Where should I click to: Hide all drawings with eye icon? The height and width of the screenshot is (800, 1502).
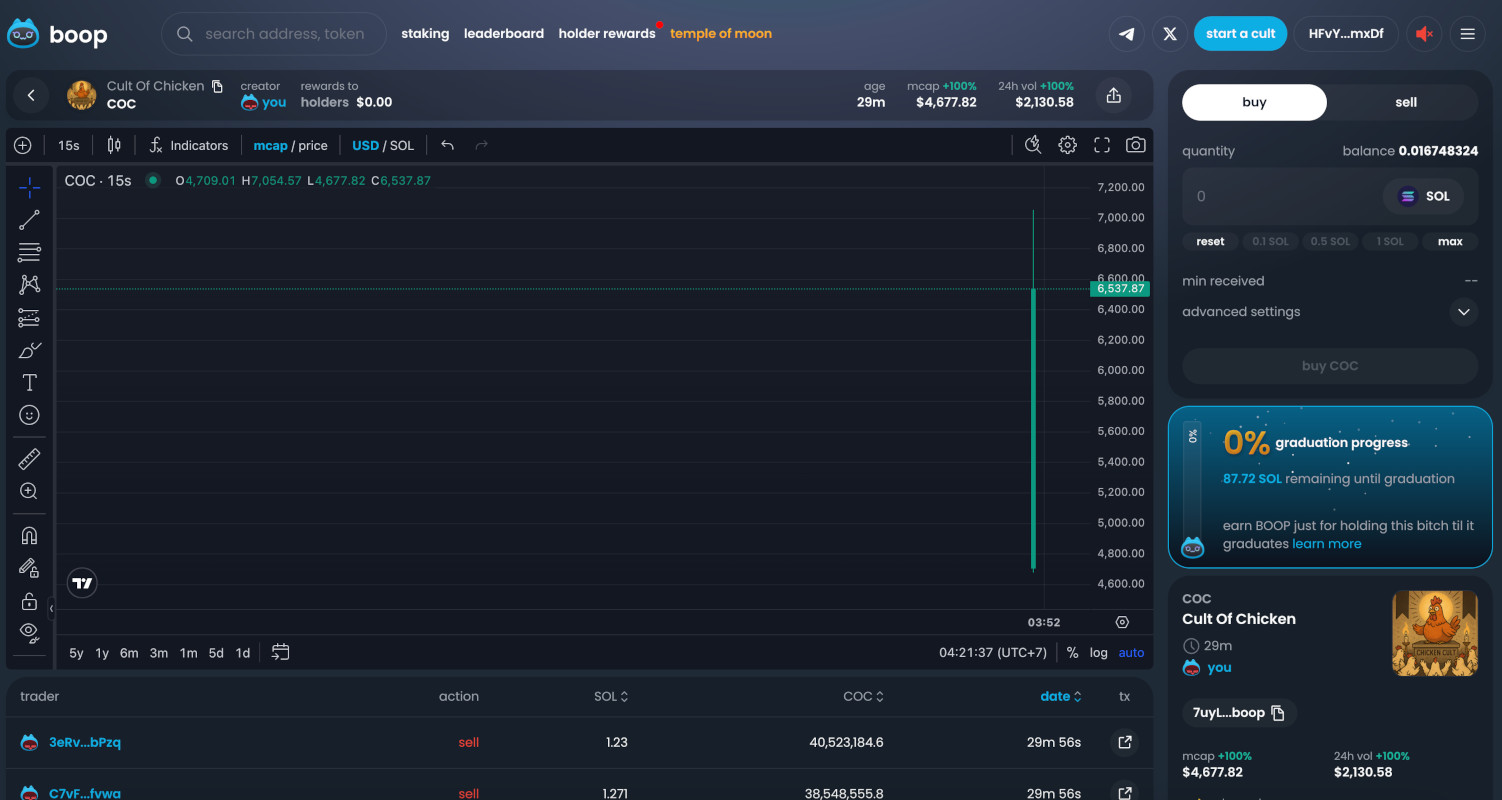pyautogui.click(x=29, y=631)
